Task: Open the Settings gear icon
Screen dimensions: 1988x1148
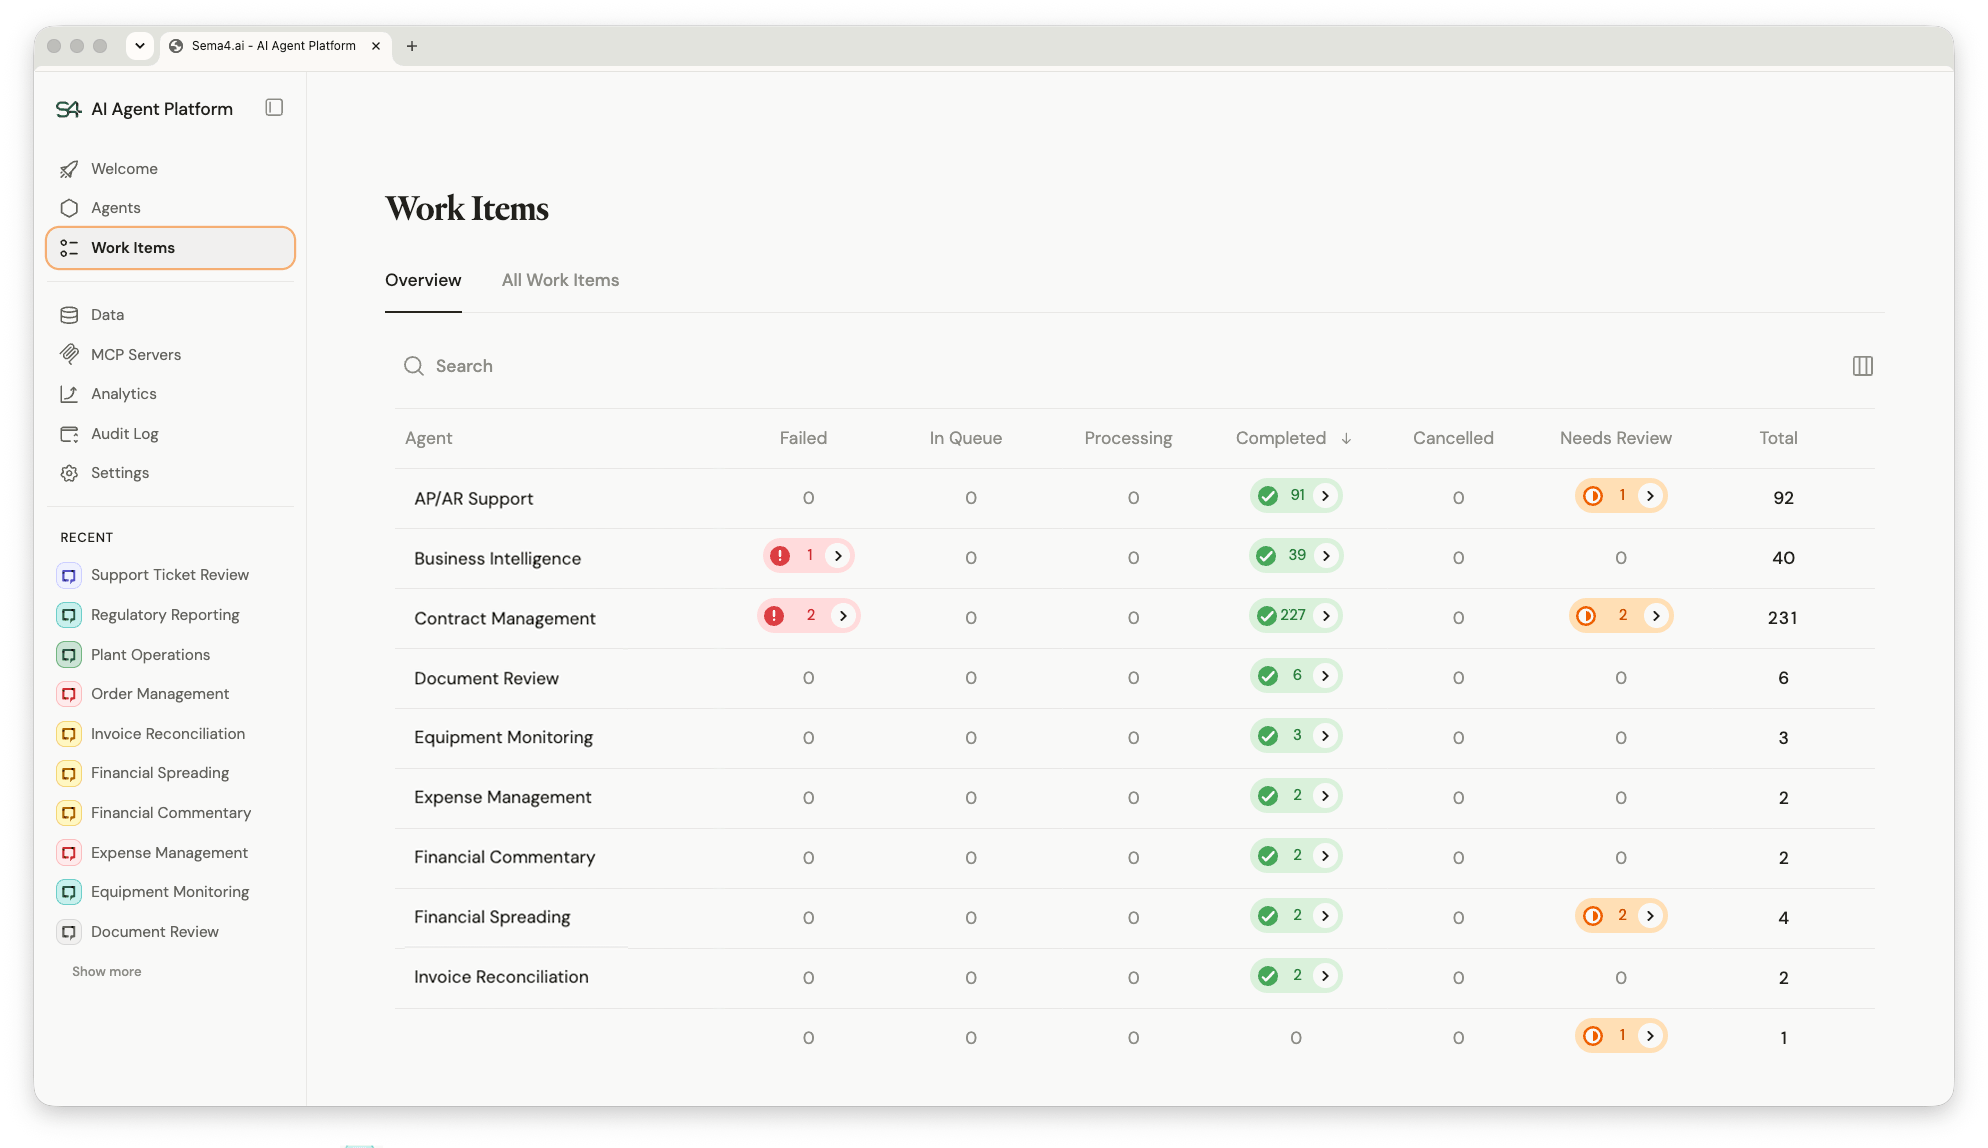Action: pyautogui.click(x=69, y=473)
